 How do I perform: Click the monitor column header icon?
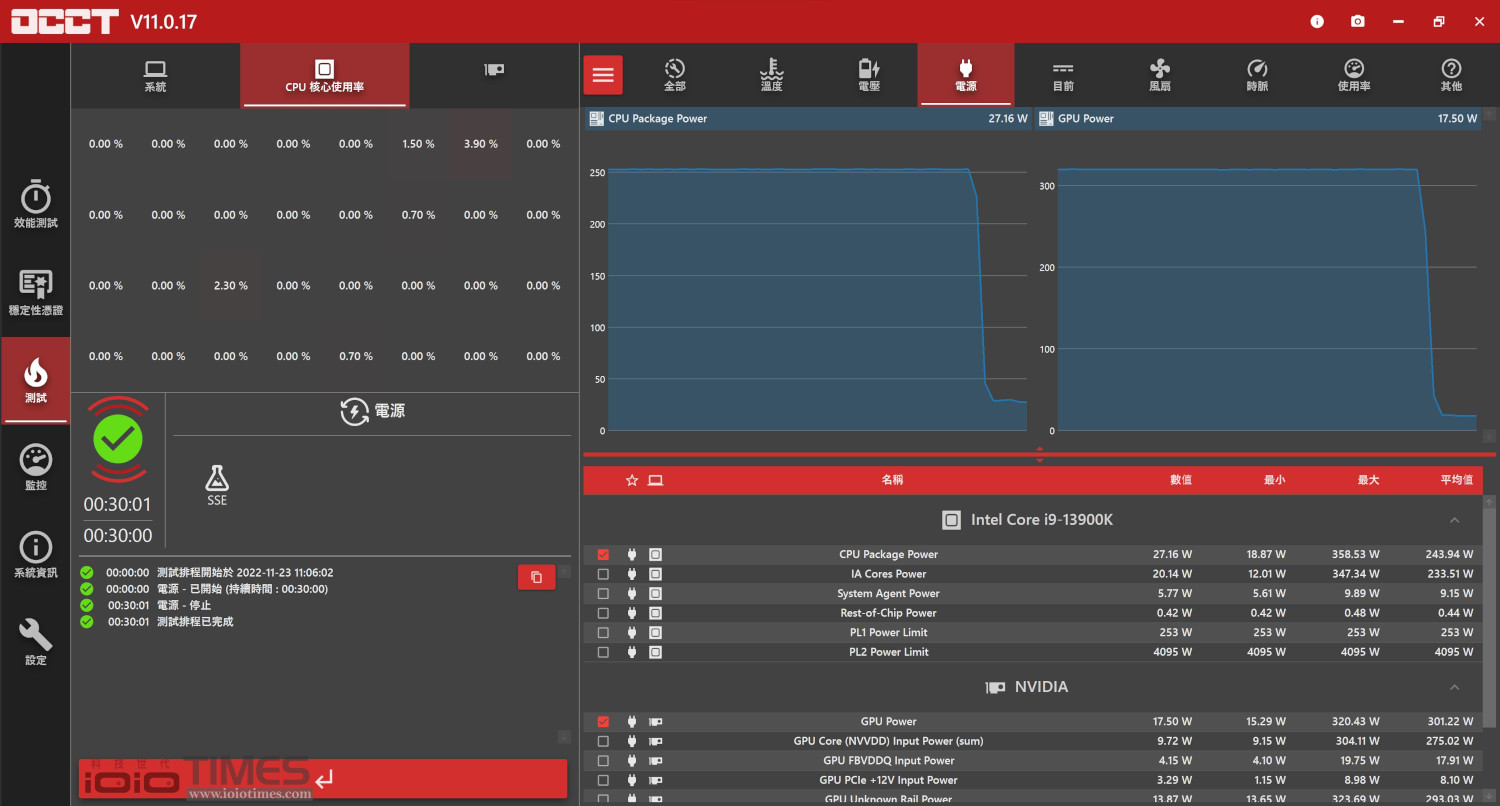point(655,480)
